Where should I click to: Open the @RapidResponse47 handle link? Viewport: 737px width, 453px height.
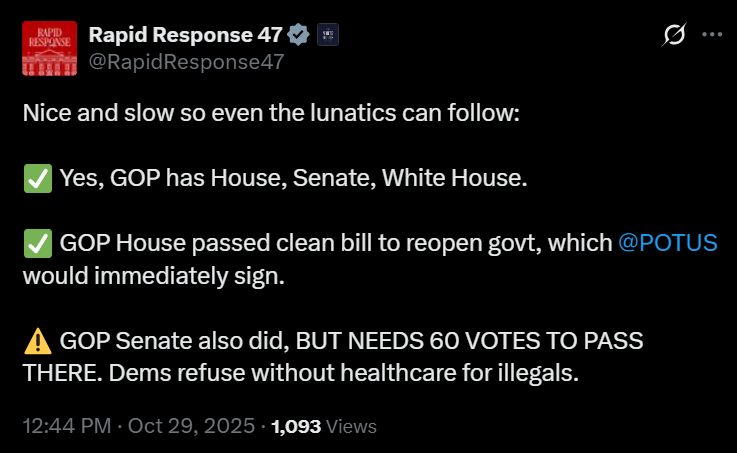point(186,61)
